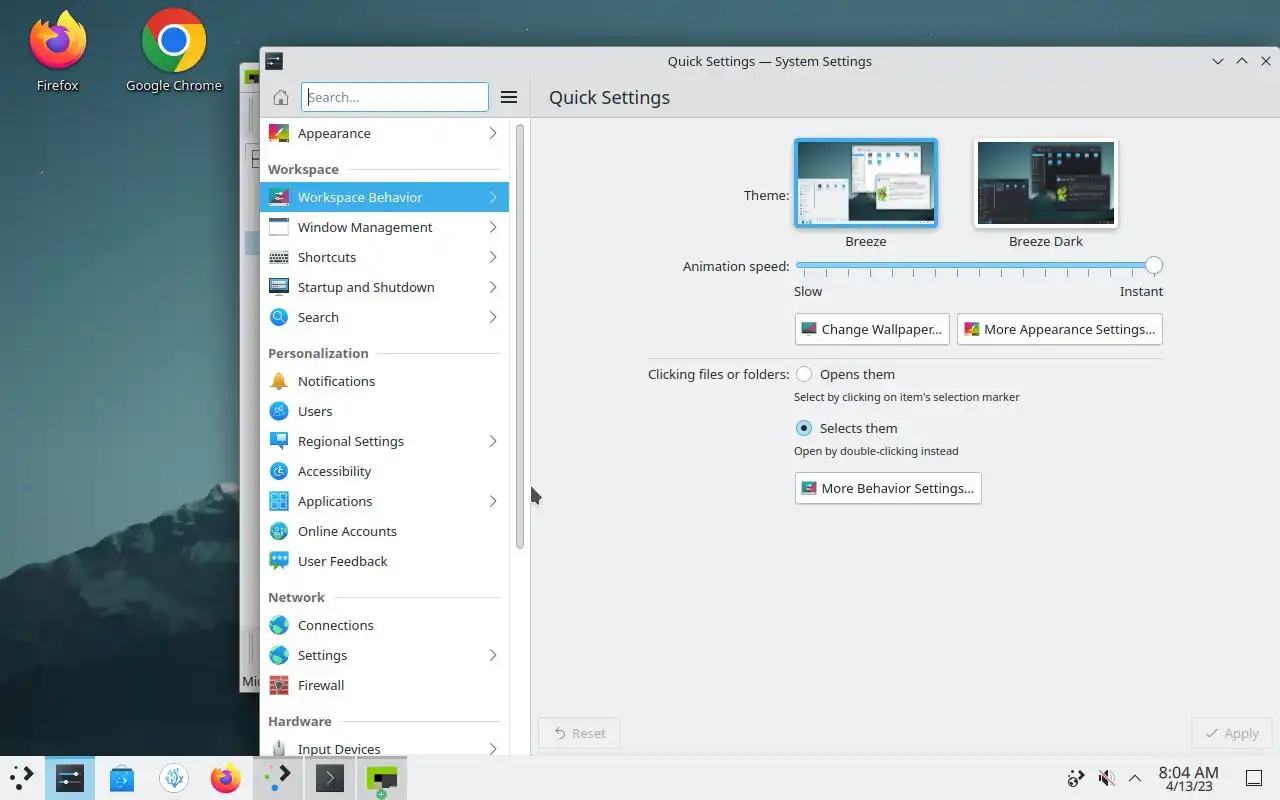Viewport: 1280px width, 800px height.
Task: Open the Google Chrome desktop icon
Action: (x=174, y=50)
